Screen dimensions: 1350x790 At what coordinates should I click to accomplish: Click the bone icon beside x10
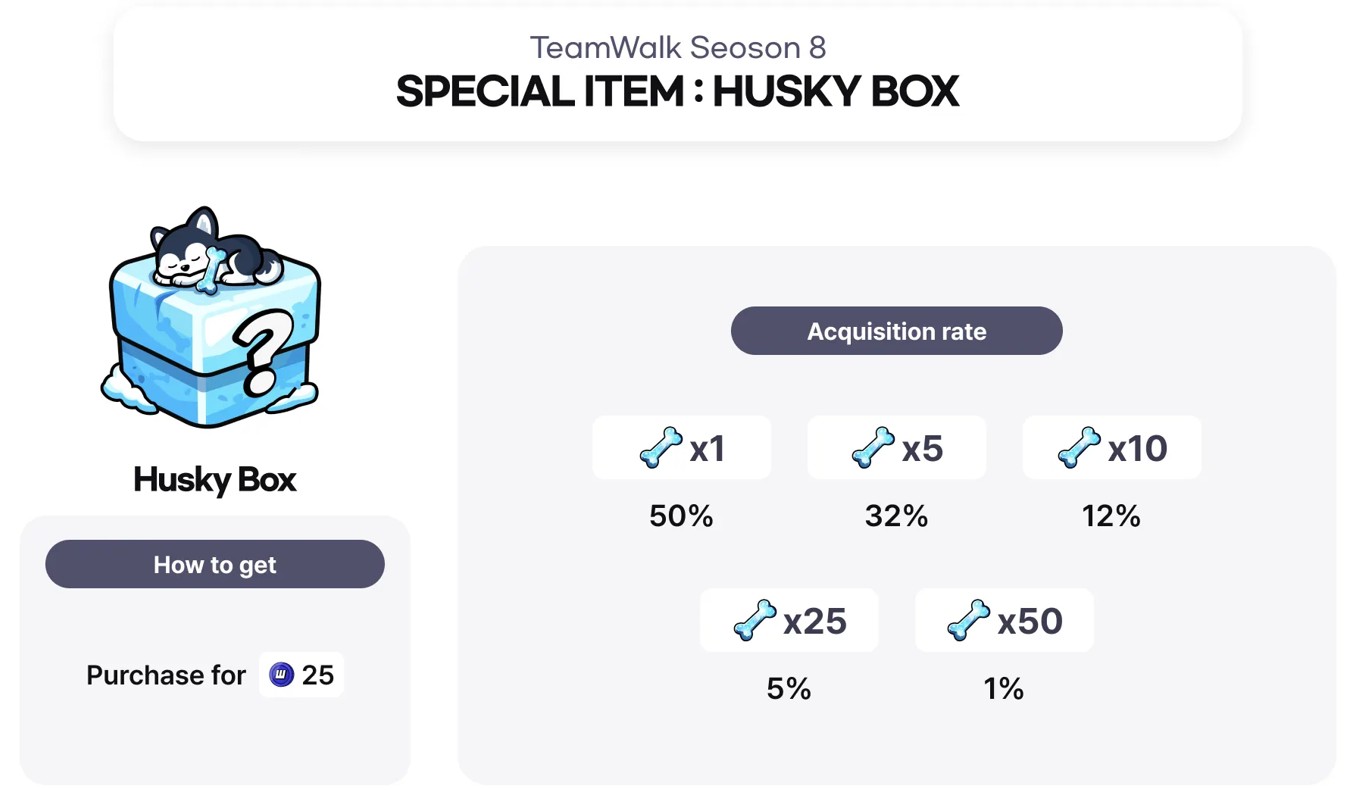pyautogui.click(x=1079, y=448)
